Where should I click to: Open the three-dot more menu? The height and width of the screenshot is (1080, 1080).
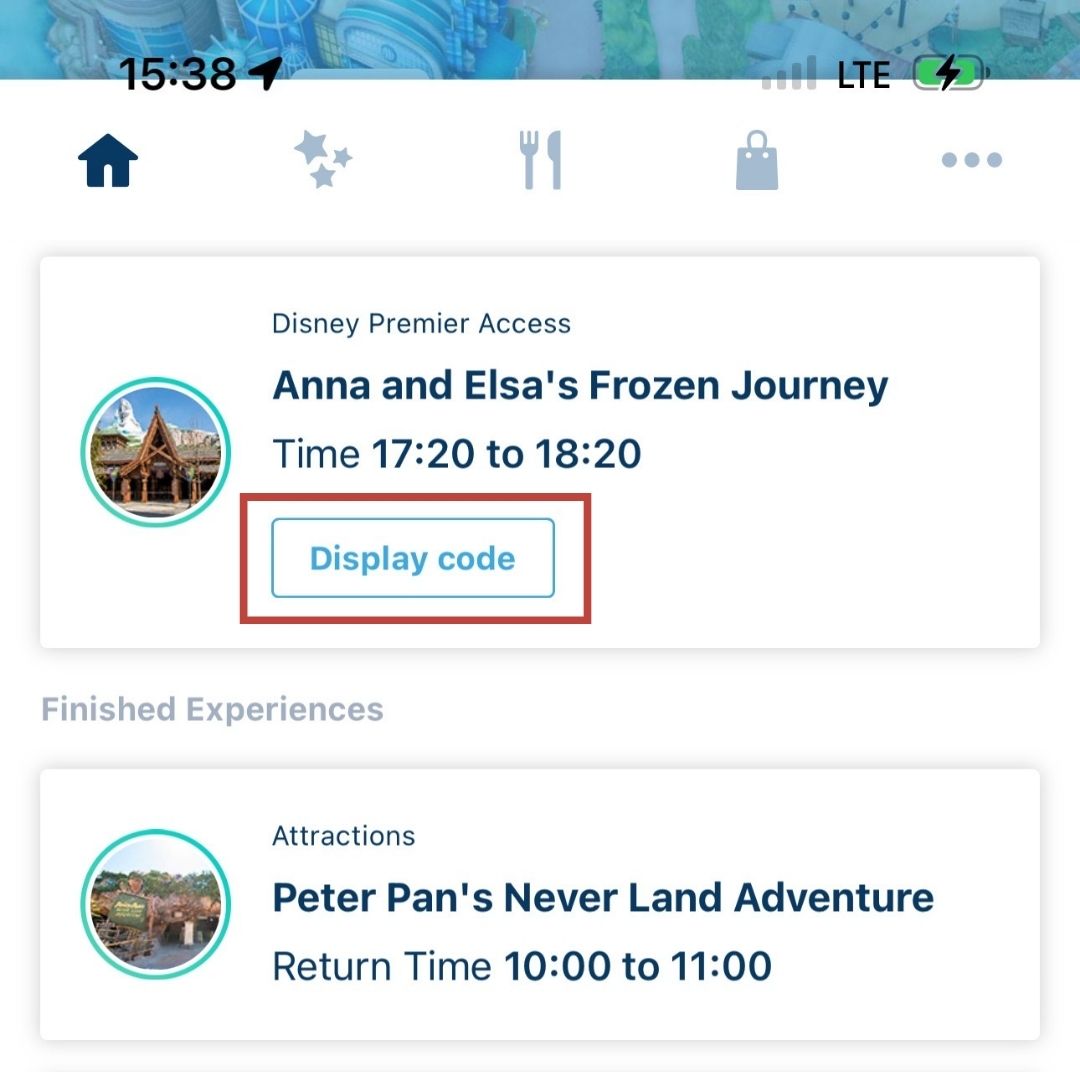[972, 160]
